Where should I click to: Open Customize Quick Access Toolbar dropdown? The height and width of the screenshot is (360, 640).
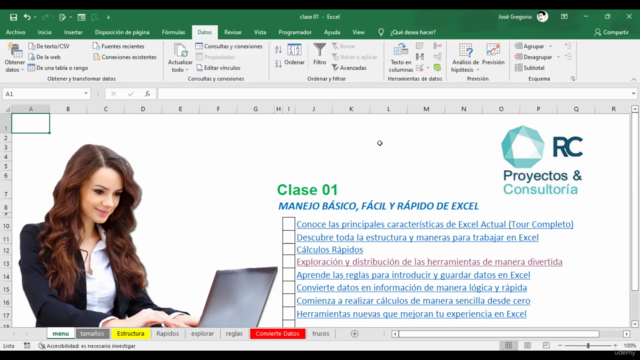(x=108, y=17)
